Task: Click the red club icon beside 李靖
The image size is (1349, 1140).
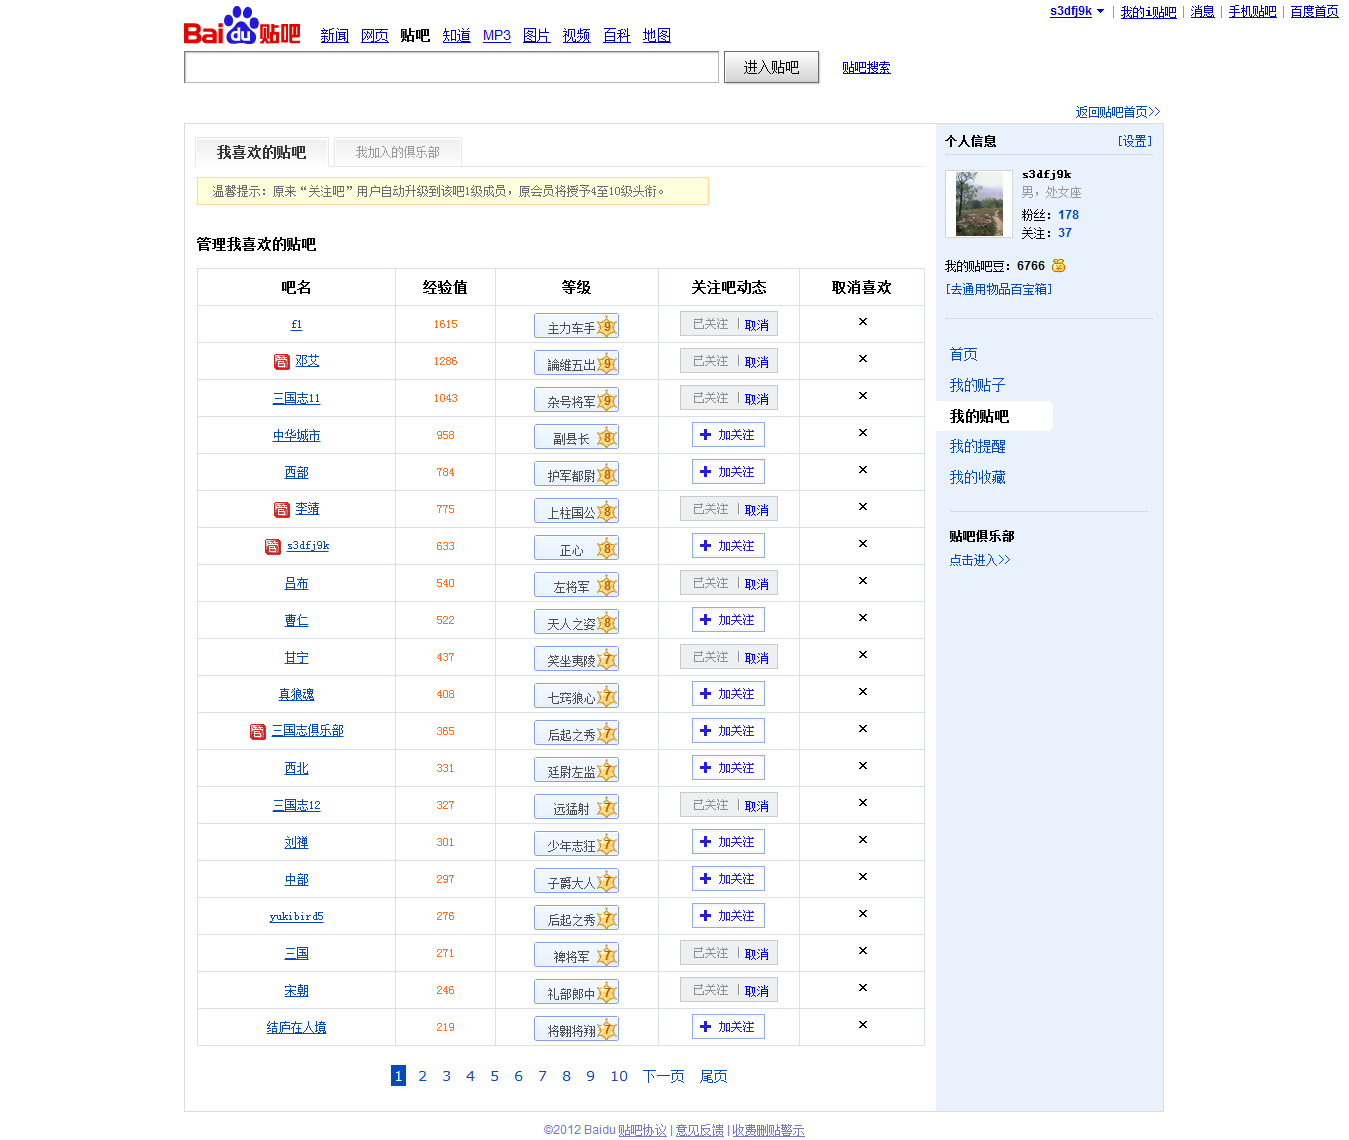Action: click(x=282, y=510)
